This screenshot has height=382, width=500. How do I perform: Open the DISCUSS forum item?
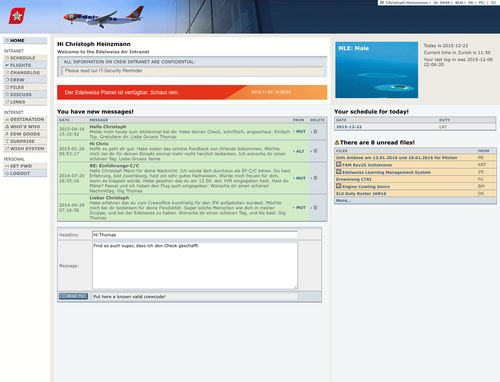[25, 95]
